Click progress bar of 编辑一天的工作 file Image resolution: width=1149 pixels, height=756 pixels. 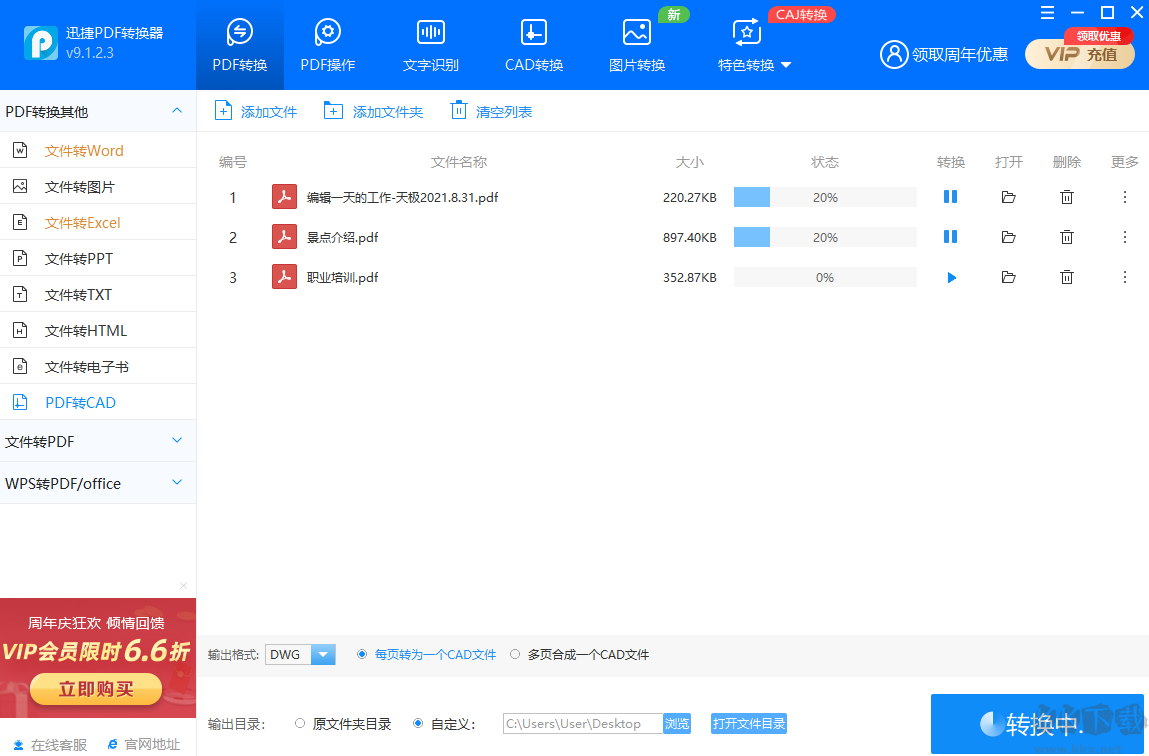(825, 197)
